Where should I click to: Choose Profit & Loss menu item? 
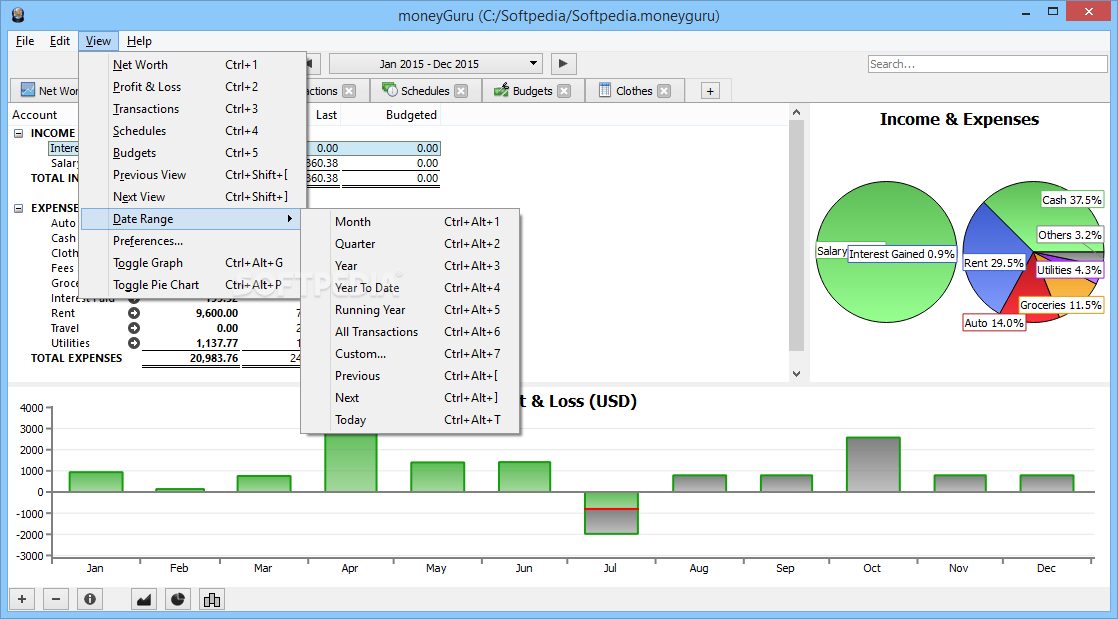click(x=193, y=87)
